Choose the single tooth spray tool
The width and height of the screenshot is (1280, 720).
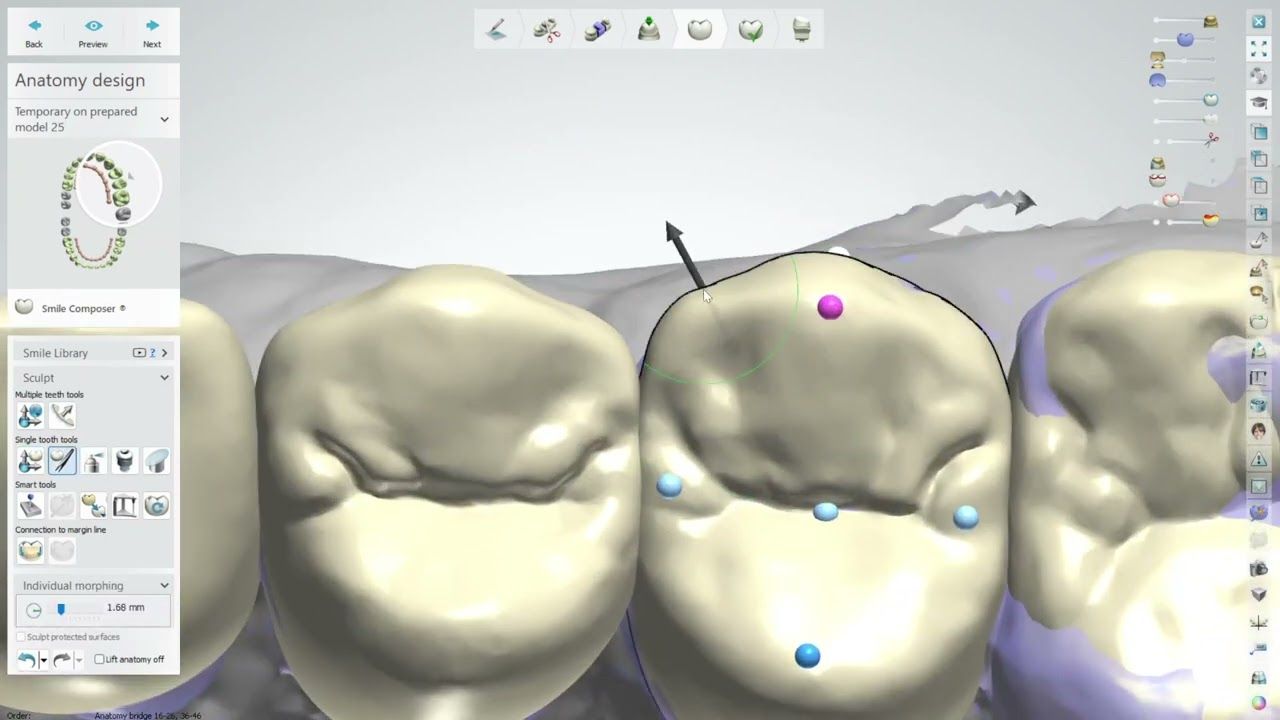pyautogui.click(x=93, y=460)
